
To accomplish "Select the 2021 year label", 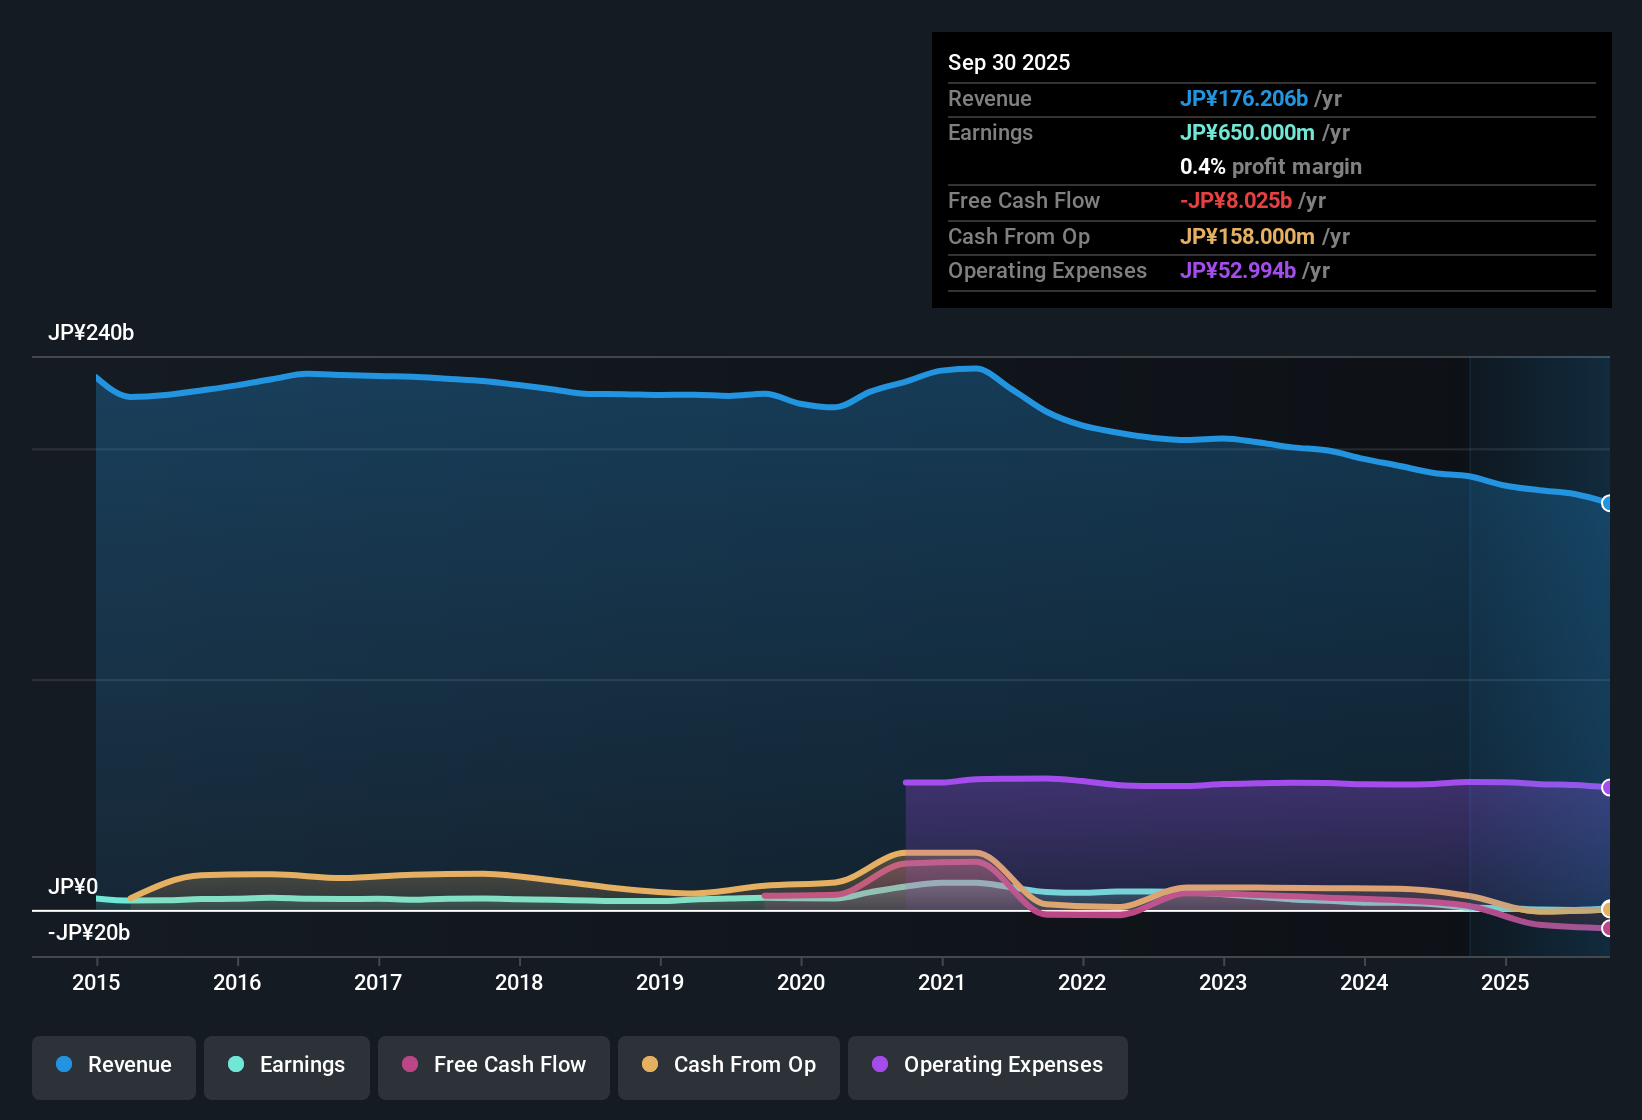I will [x=942, y=983].
